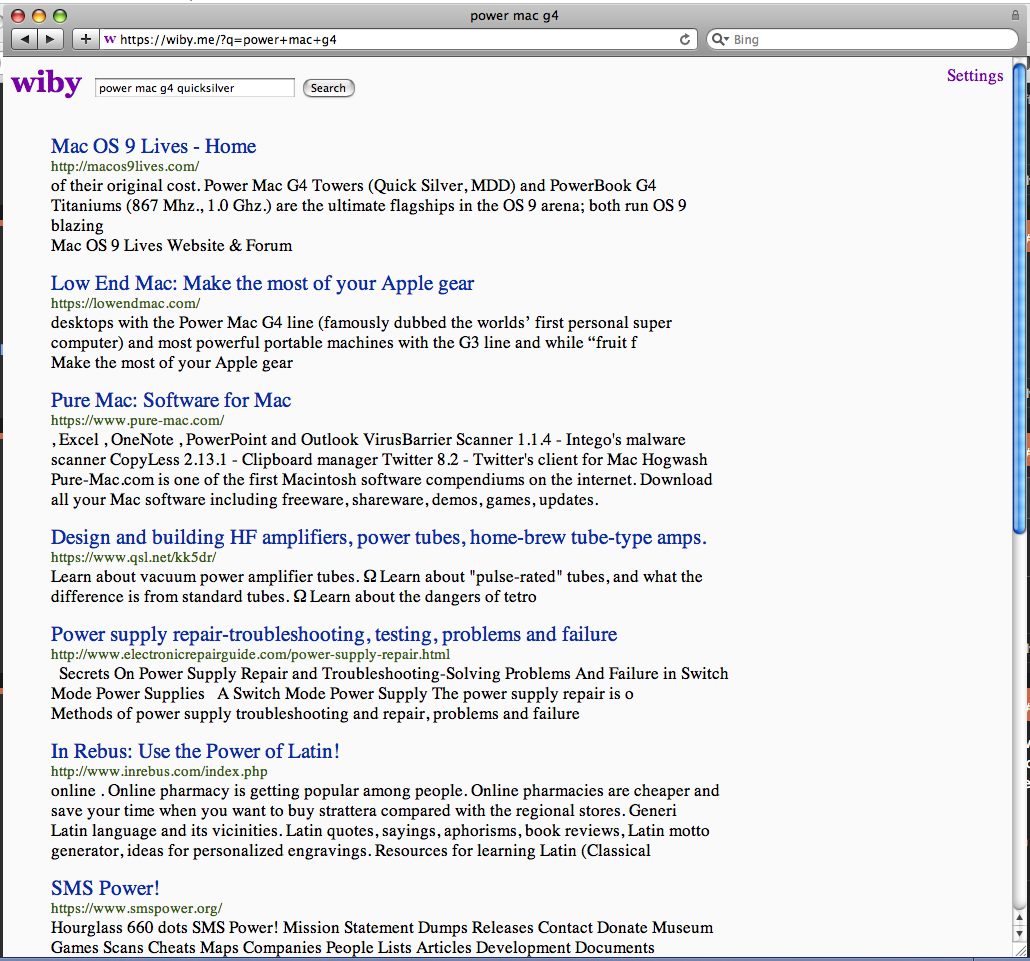Open HF amplifiers power tubes result
Viewport: 1030px width, 961px height.
[x=378, y=537]
